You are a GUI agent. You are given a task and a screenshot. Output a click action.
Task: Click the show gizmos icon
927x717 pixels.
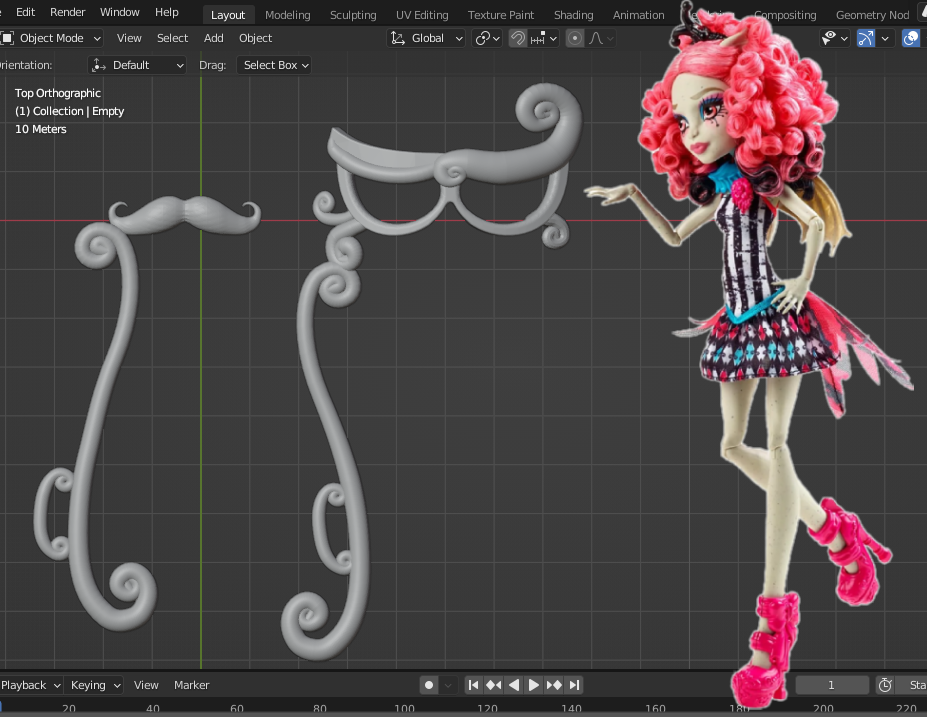pos(866,38)
